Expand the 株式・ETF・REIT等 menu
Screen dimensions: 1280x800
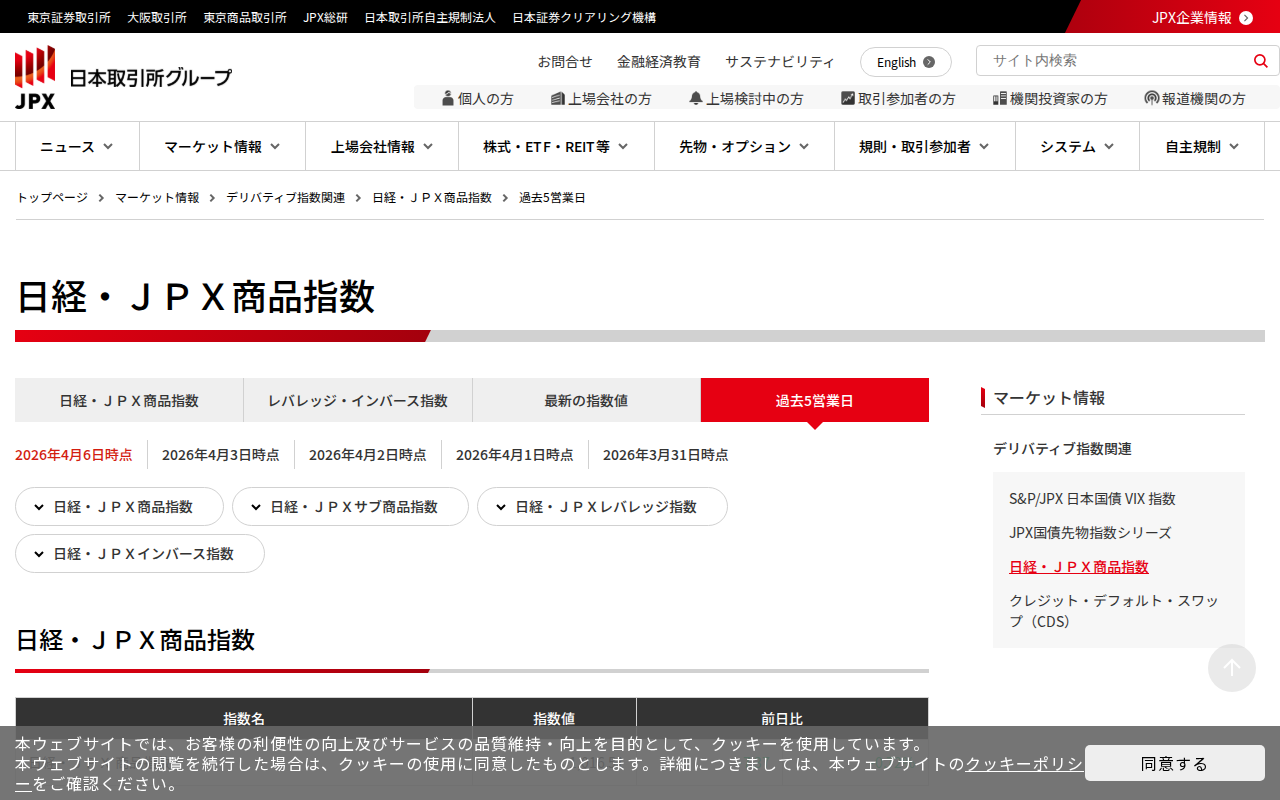pyautogui.click(x=556, y=147)
